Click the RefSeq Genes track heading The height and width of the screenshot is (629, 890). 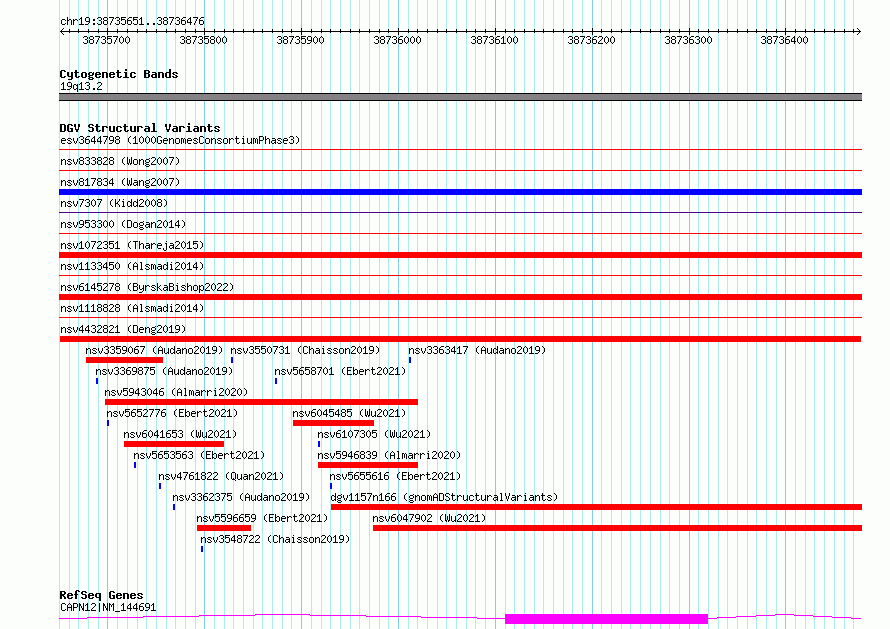pyautogui.click(x=101, y=596)
